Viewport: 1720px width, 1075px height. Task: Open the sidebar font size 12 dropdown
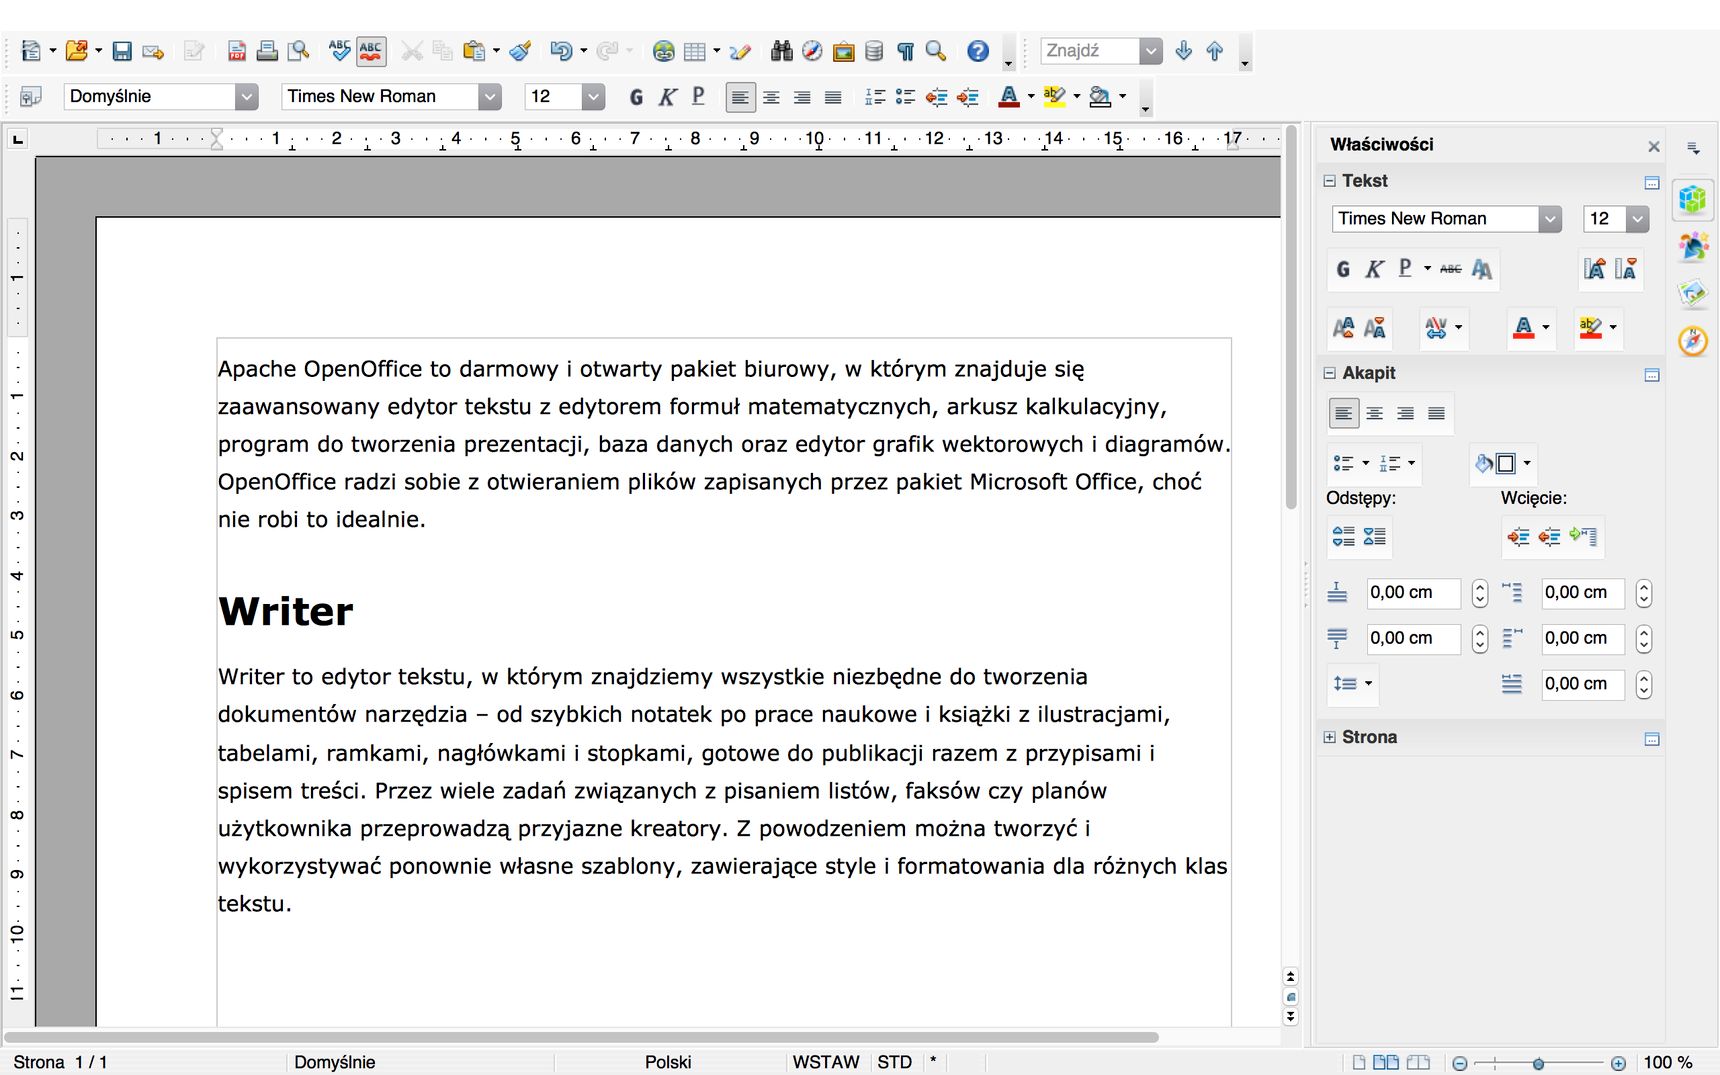click(x=1637, y=219)
